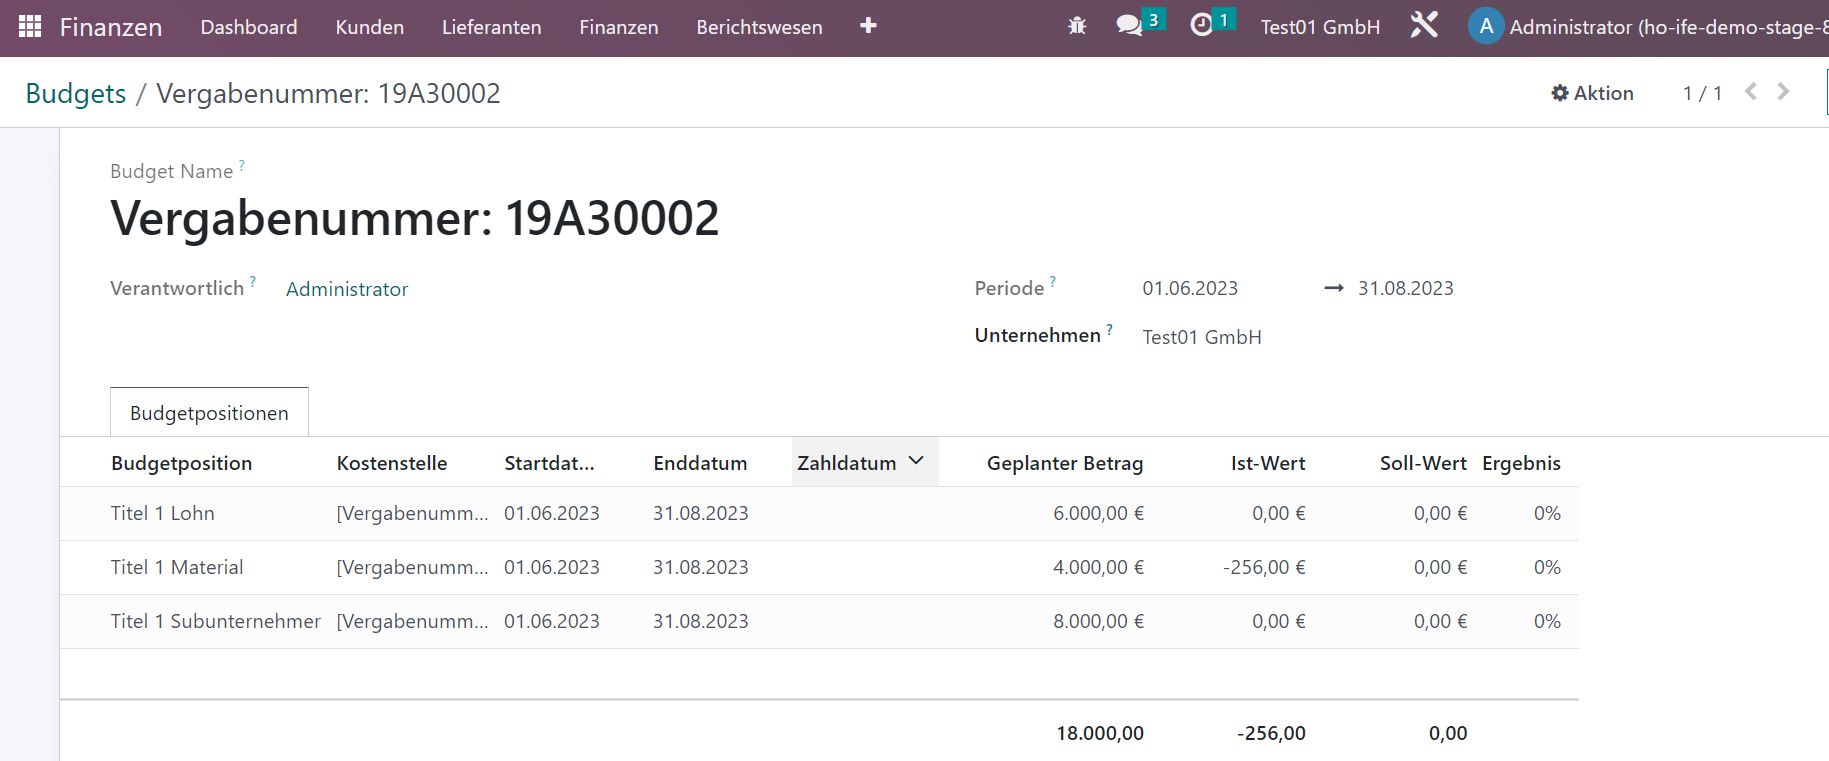Expand the Zahldatum column chevron

click(x=916, y=461)
